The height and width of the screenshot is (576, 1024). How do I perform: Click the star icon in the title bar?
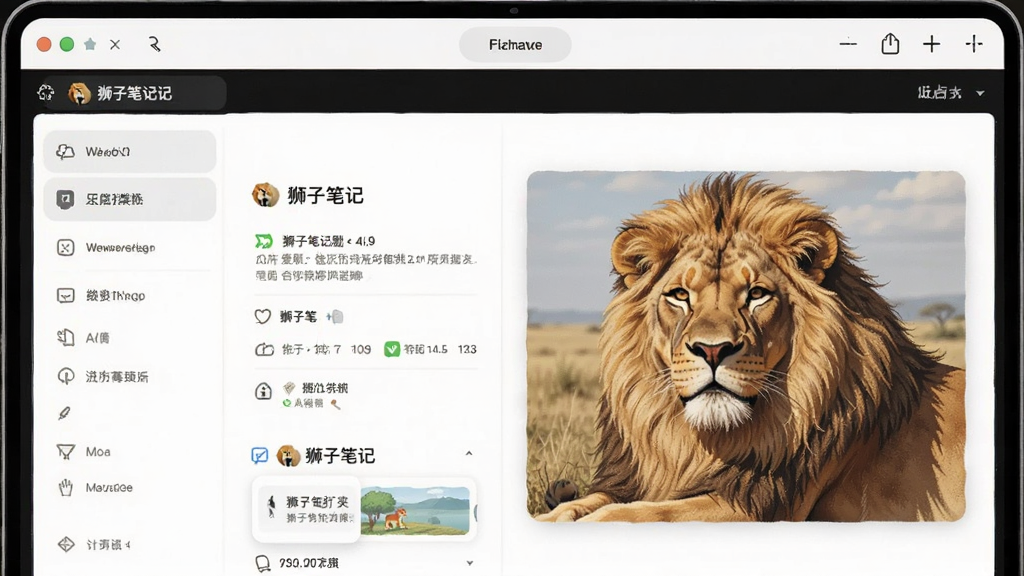pos(90,44)
